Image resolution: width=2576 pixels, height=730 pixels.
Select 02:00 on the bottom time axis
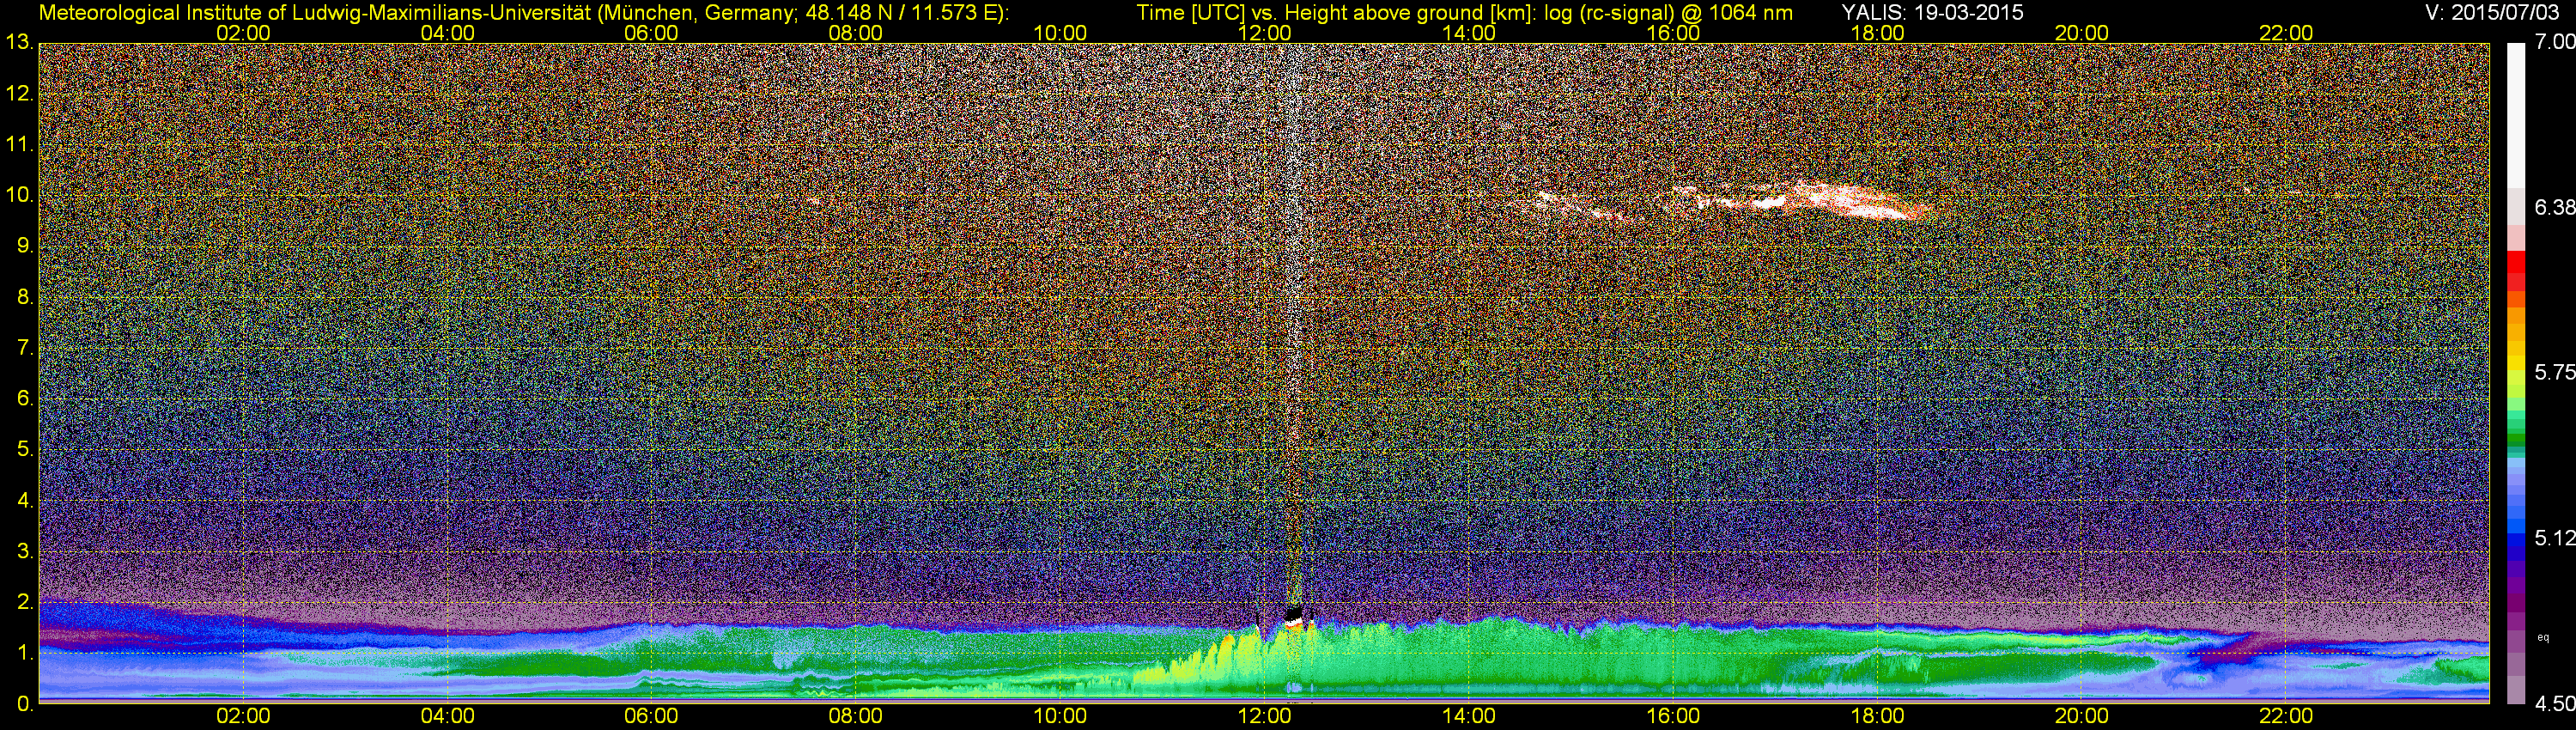coord(243,716)
